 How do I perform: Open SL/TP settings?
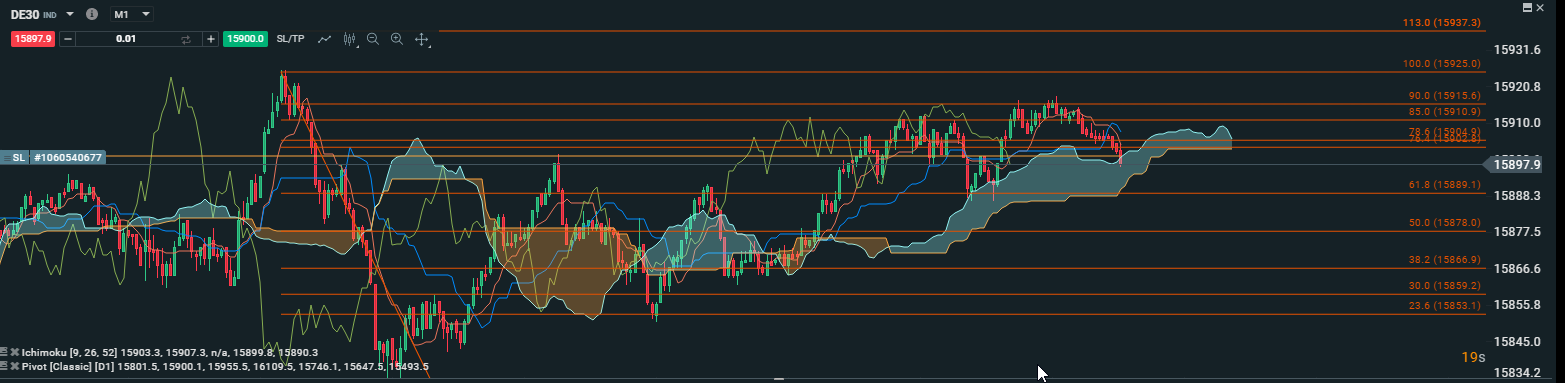coord(290,39)
